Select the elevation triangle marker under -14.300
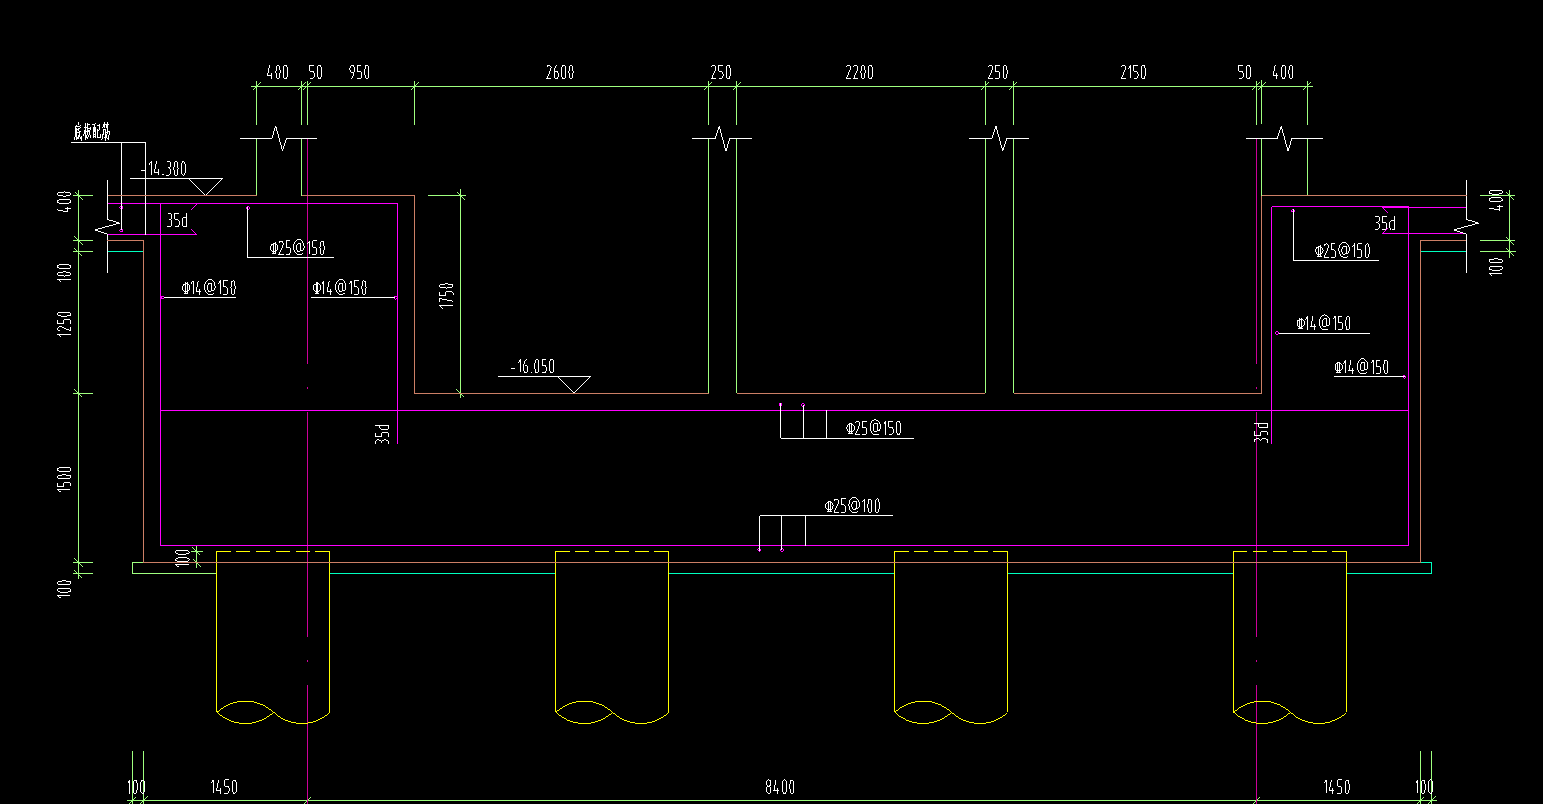The height and width of the screenshot is (804, 1543). pyautogui.click(x=205, y=187)
